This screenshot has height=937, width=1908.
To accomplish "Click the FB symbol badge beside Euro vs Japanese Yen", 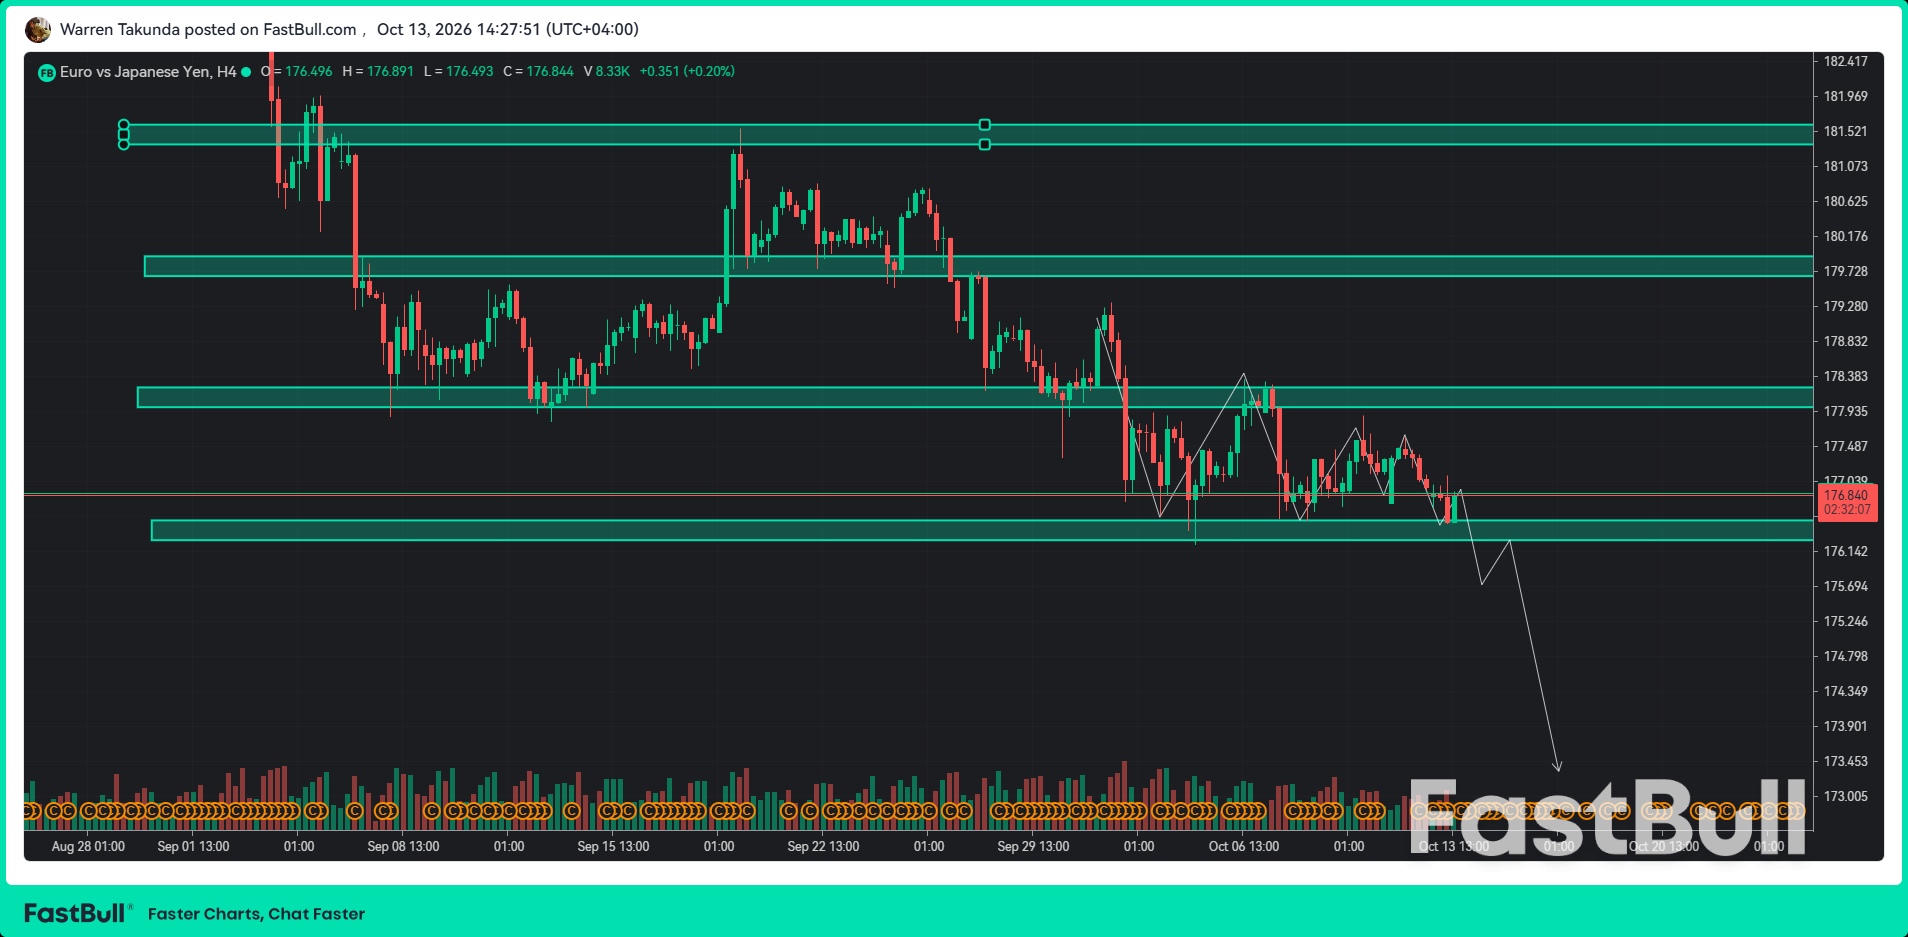I will pos(47,72).
